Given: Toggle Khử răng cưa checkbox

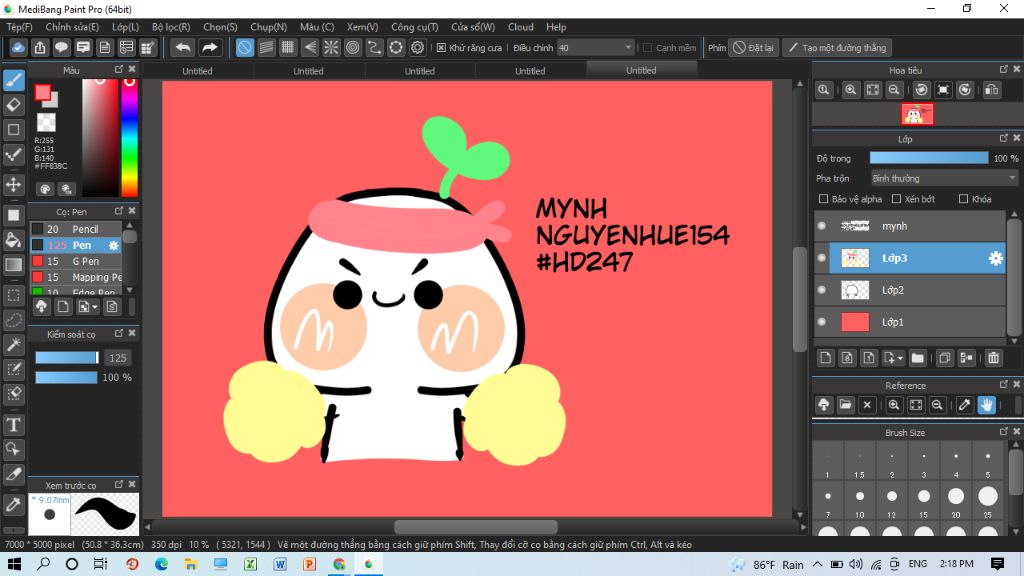Looking at the screenshot, I should [x=441, y=48].
